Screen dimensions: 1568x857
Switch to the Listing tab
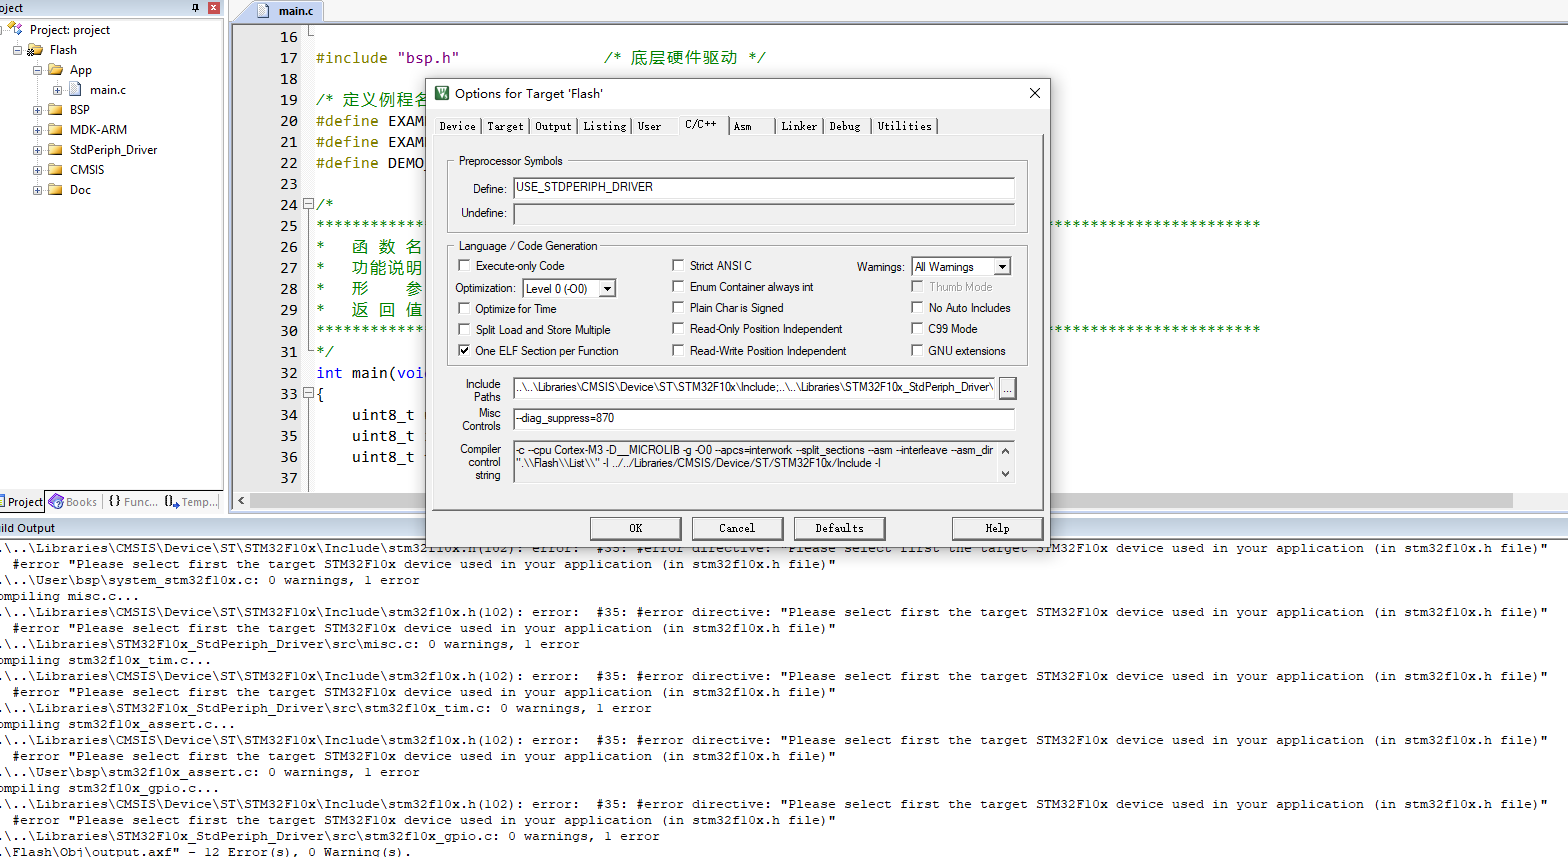[x=605, y=126]
